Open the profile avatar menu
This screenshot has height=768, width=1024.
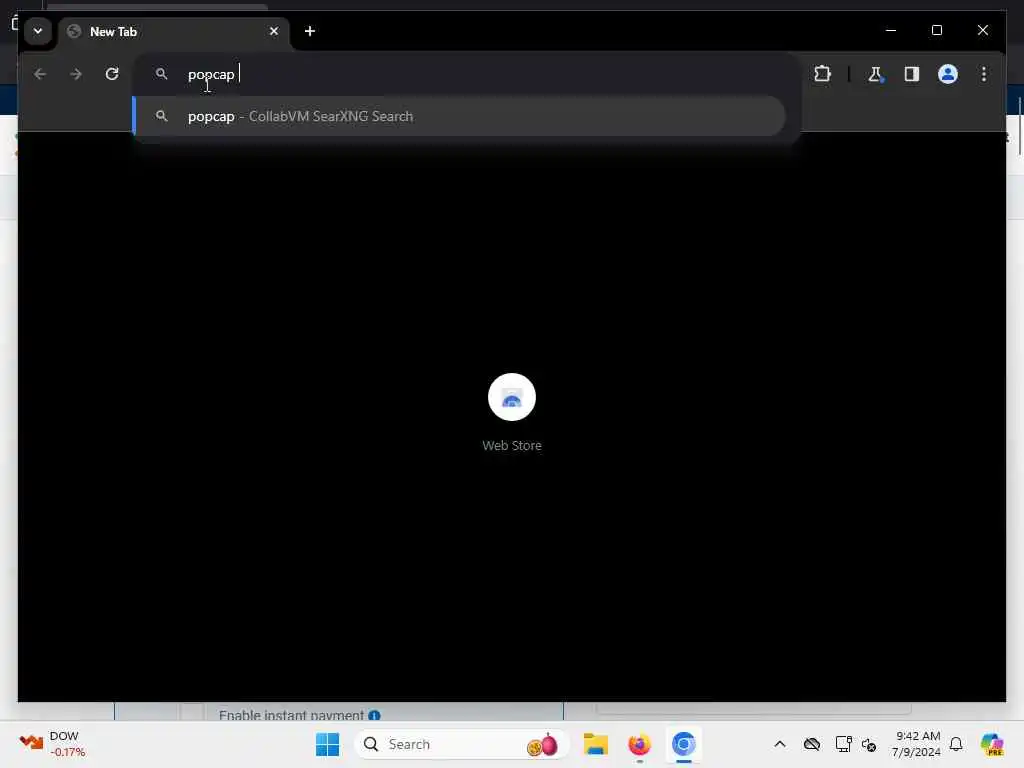click(948, 74)
